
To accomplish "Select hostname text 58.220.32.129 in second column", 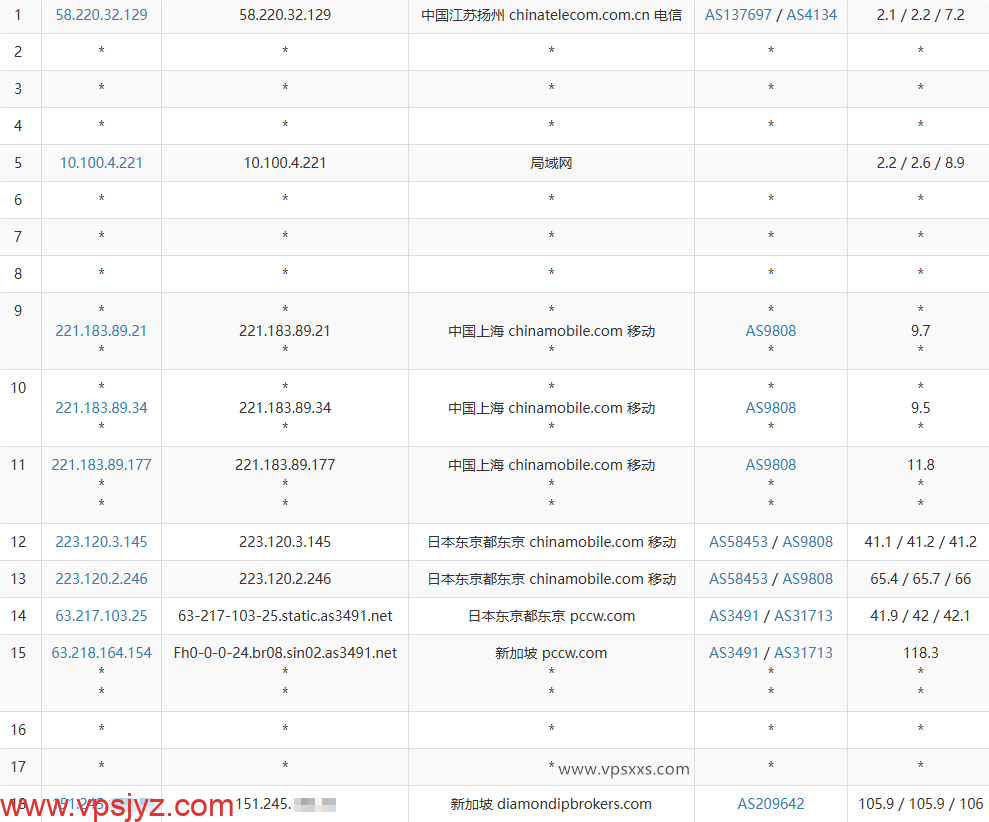I will [285, 15].
